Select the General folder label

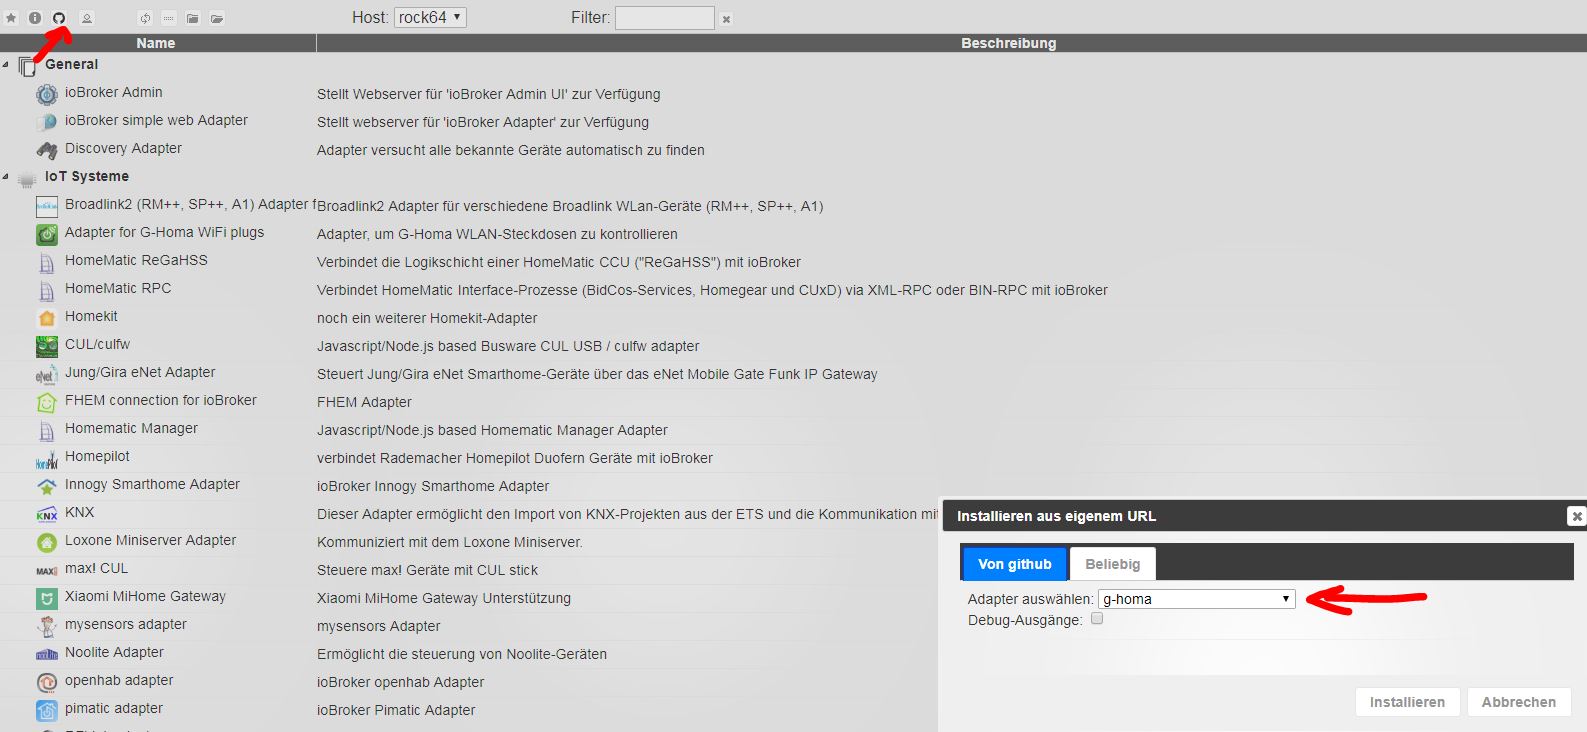click(x=71, y=64)
